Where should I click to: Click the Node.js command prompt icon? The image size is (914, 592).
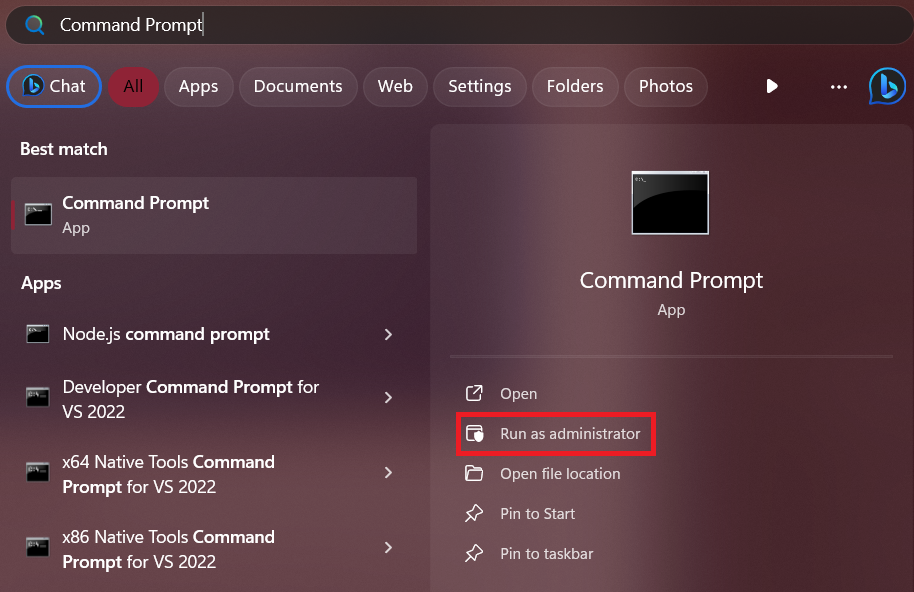(x=38, y=334)
